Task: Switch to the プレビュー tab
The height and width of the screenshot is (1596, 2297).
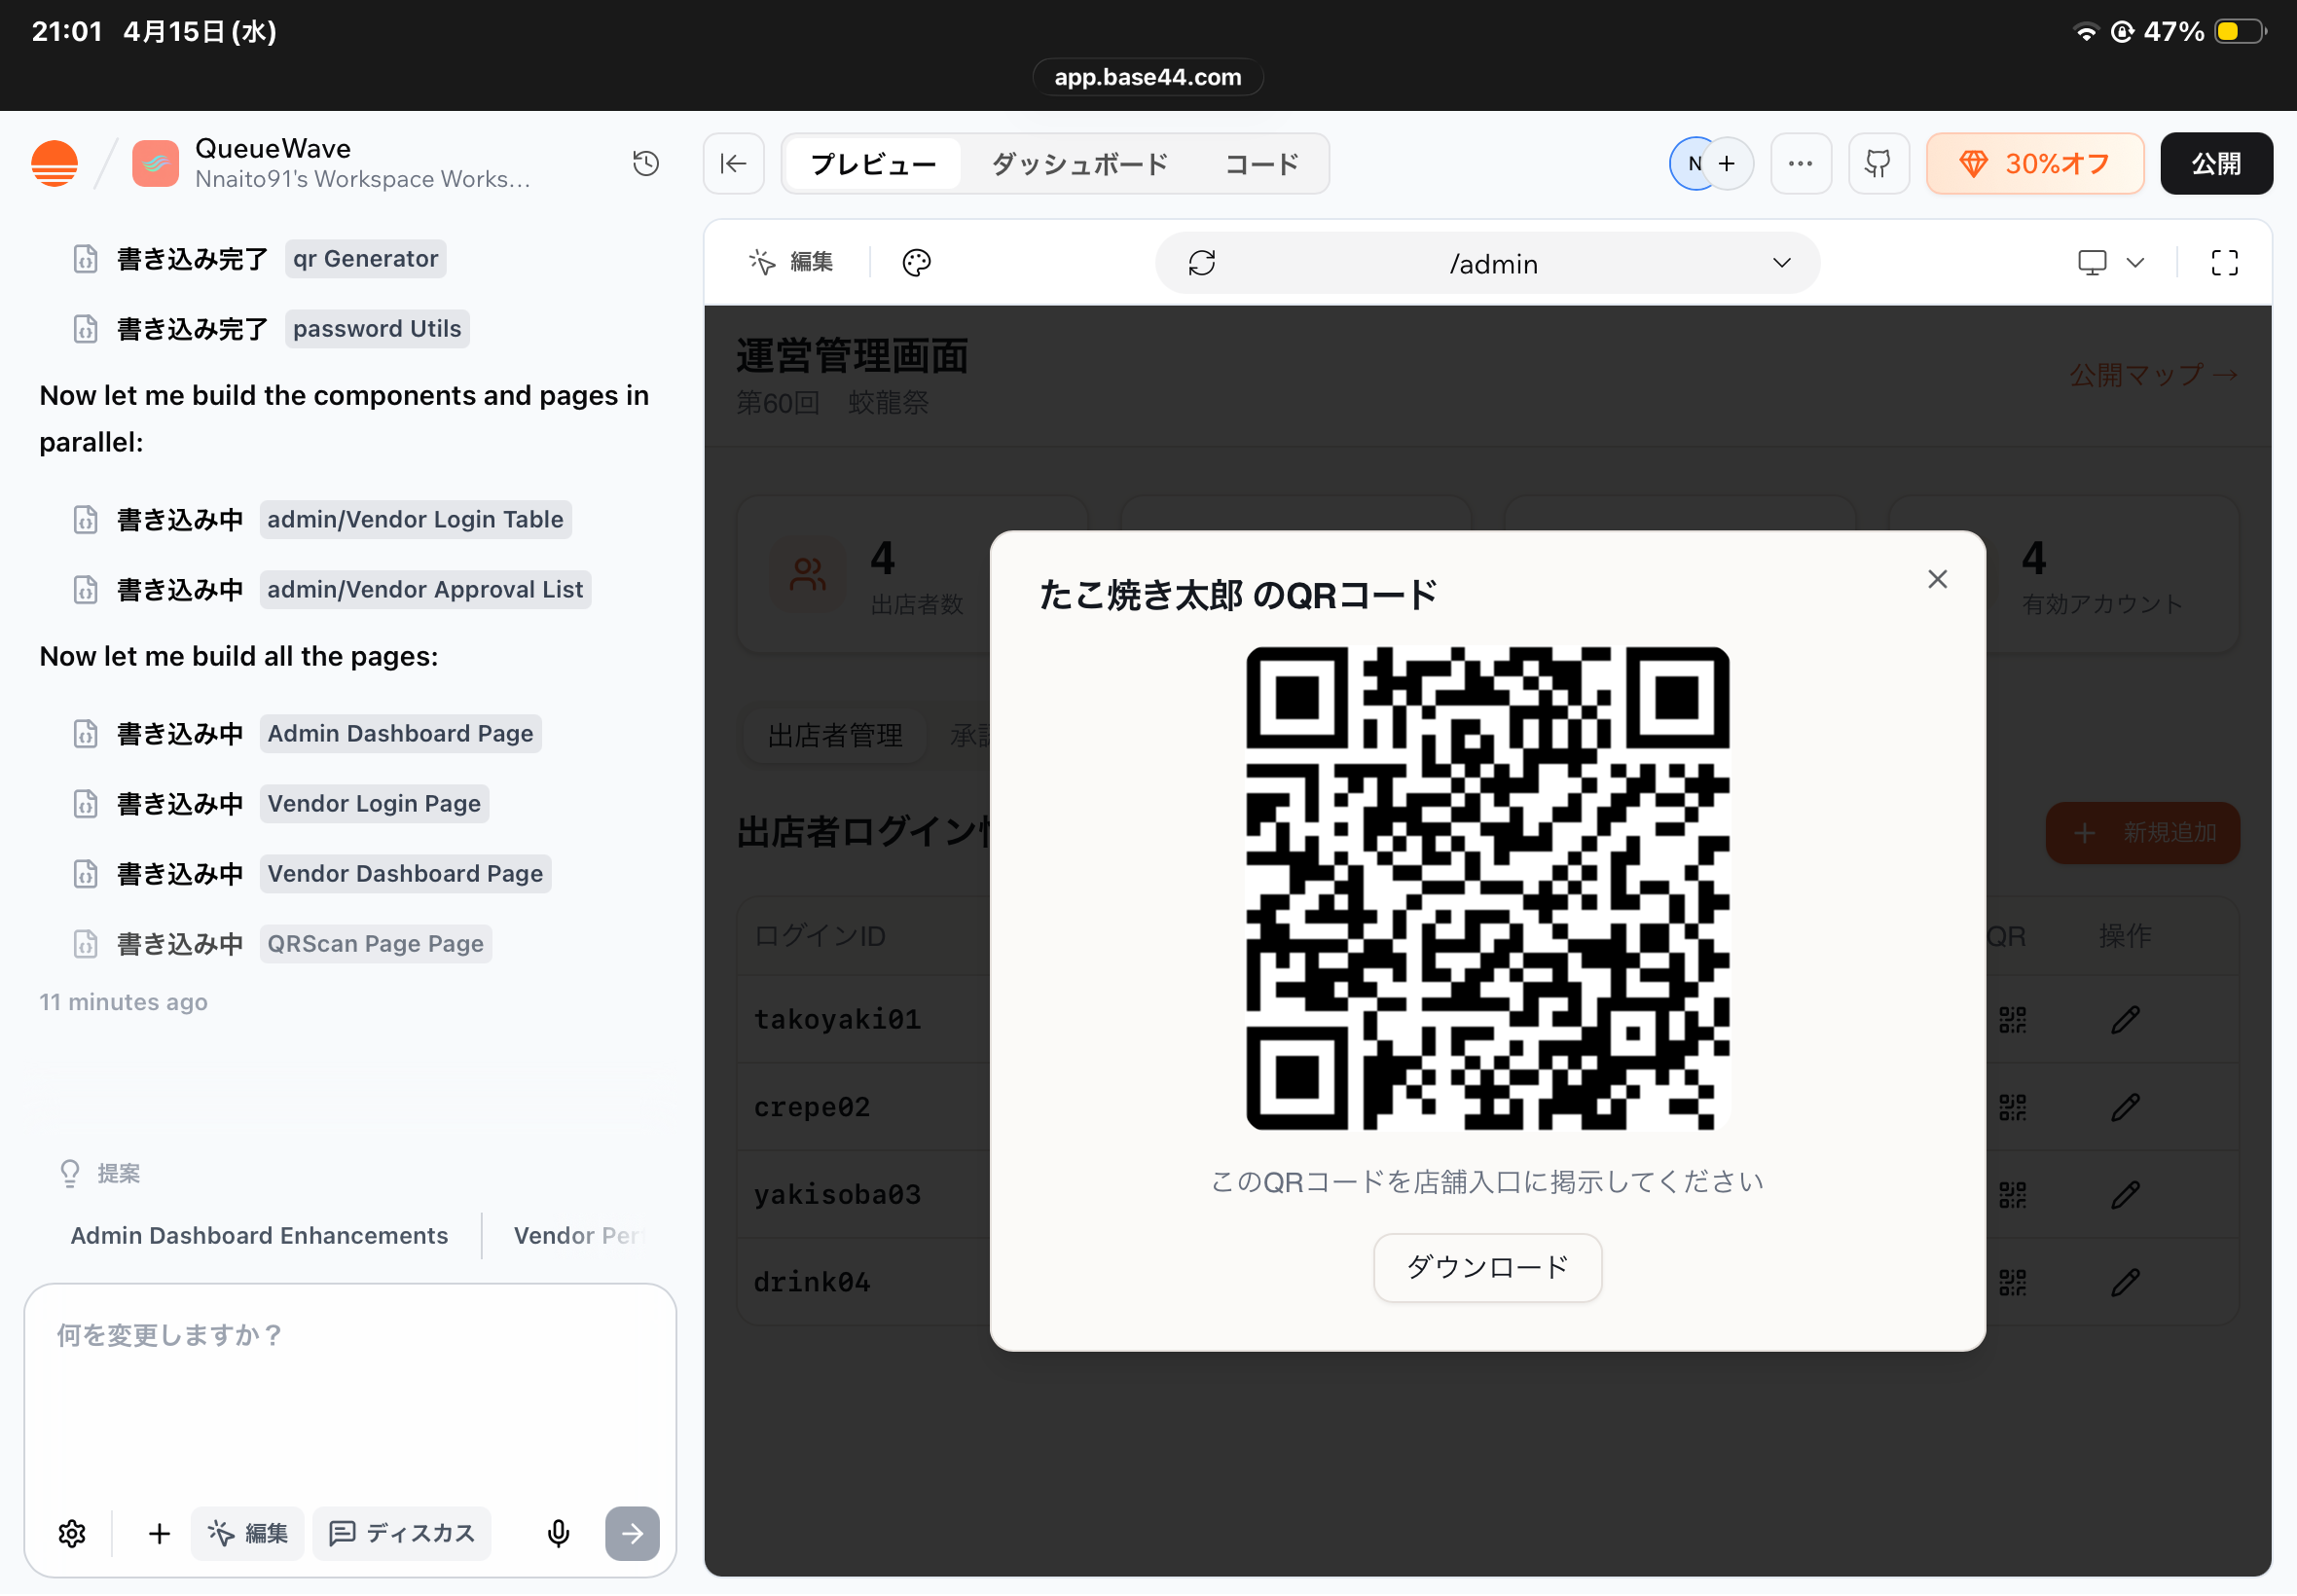Action: point(873,163)
